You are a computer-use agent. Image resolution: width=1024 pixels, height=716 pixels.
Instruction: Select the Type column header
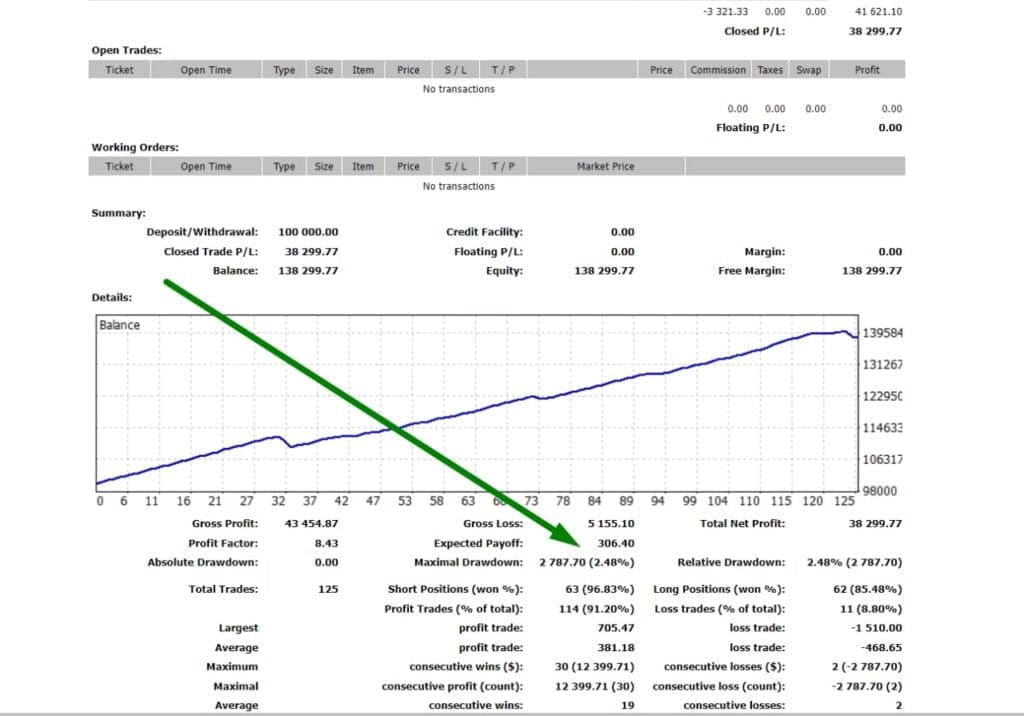pyautogui.click(x=283, y=69)
